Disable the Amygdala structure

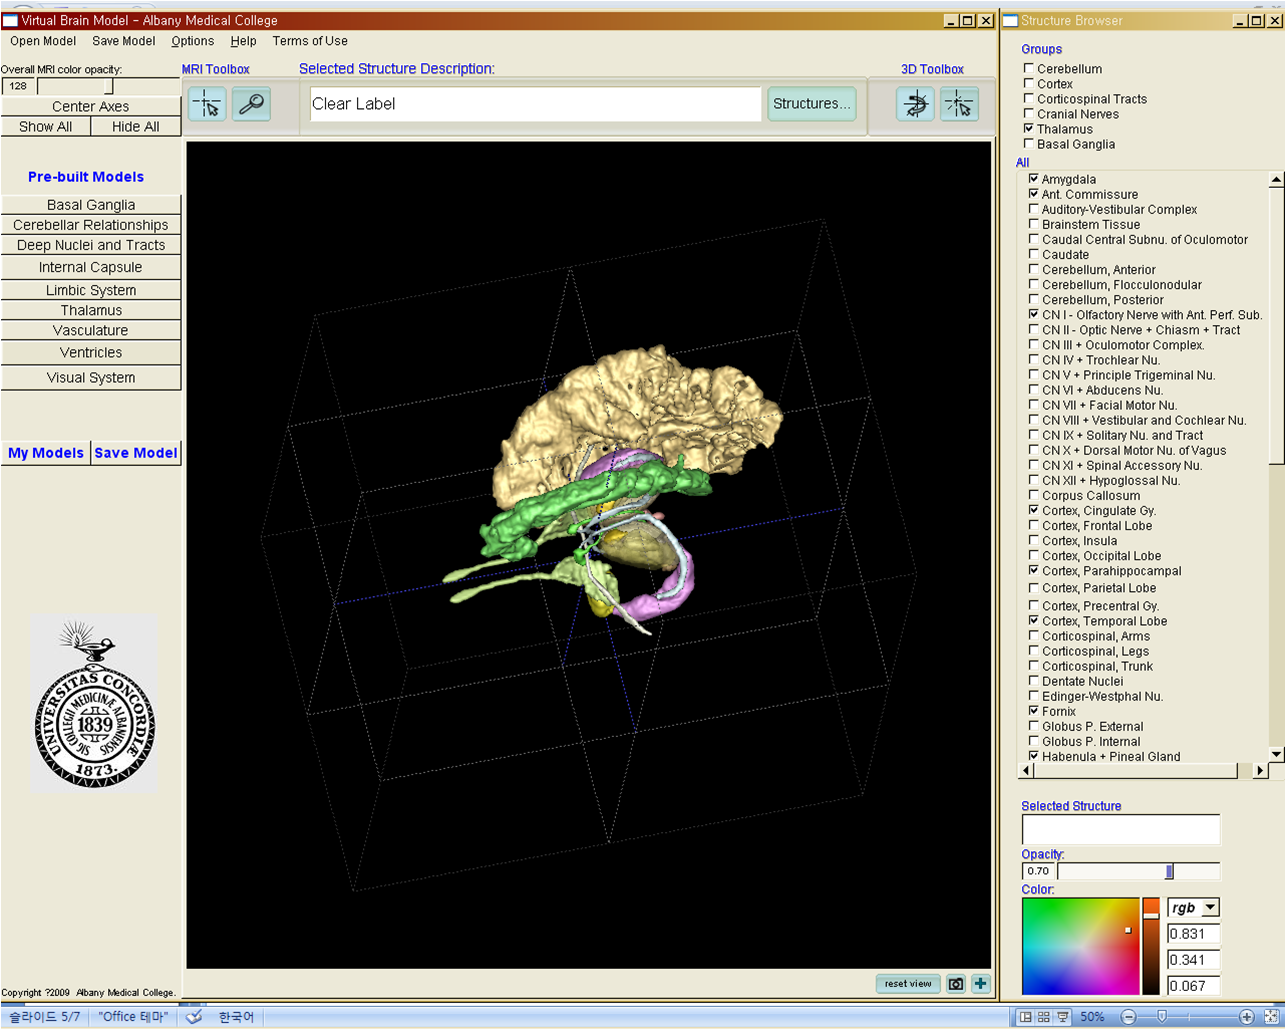point(1034,179)
